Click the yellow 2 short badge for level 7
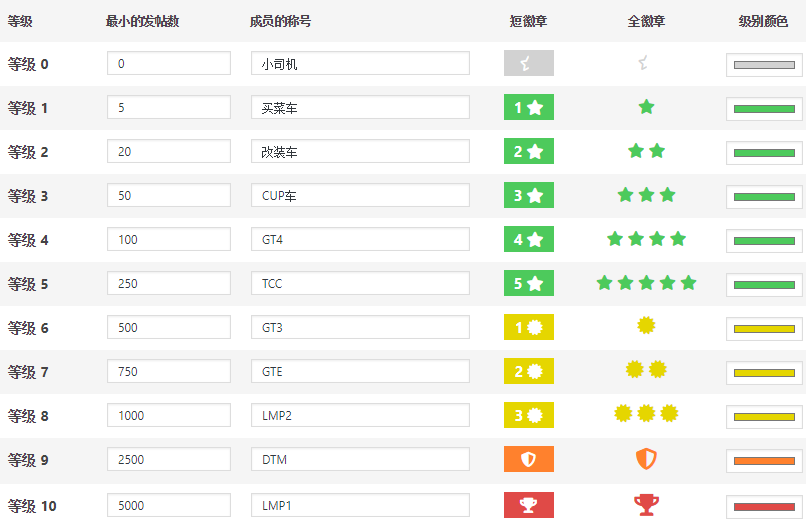 [x=528, y=371]
